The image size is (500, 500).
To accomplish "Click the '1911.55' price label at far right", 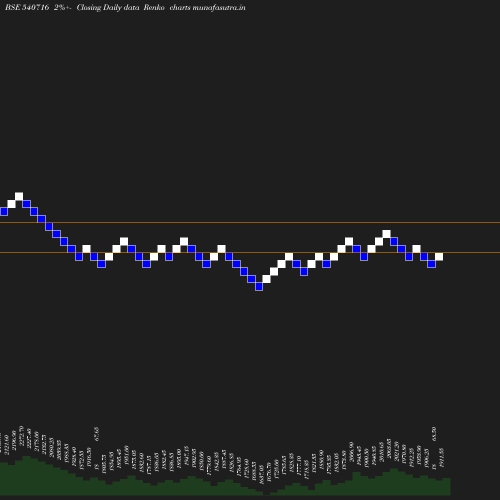I will click(x=442, y=458).
